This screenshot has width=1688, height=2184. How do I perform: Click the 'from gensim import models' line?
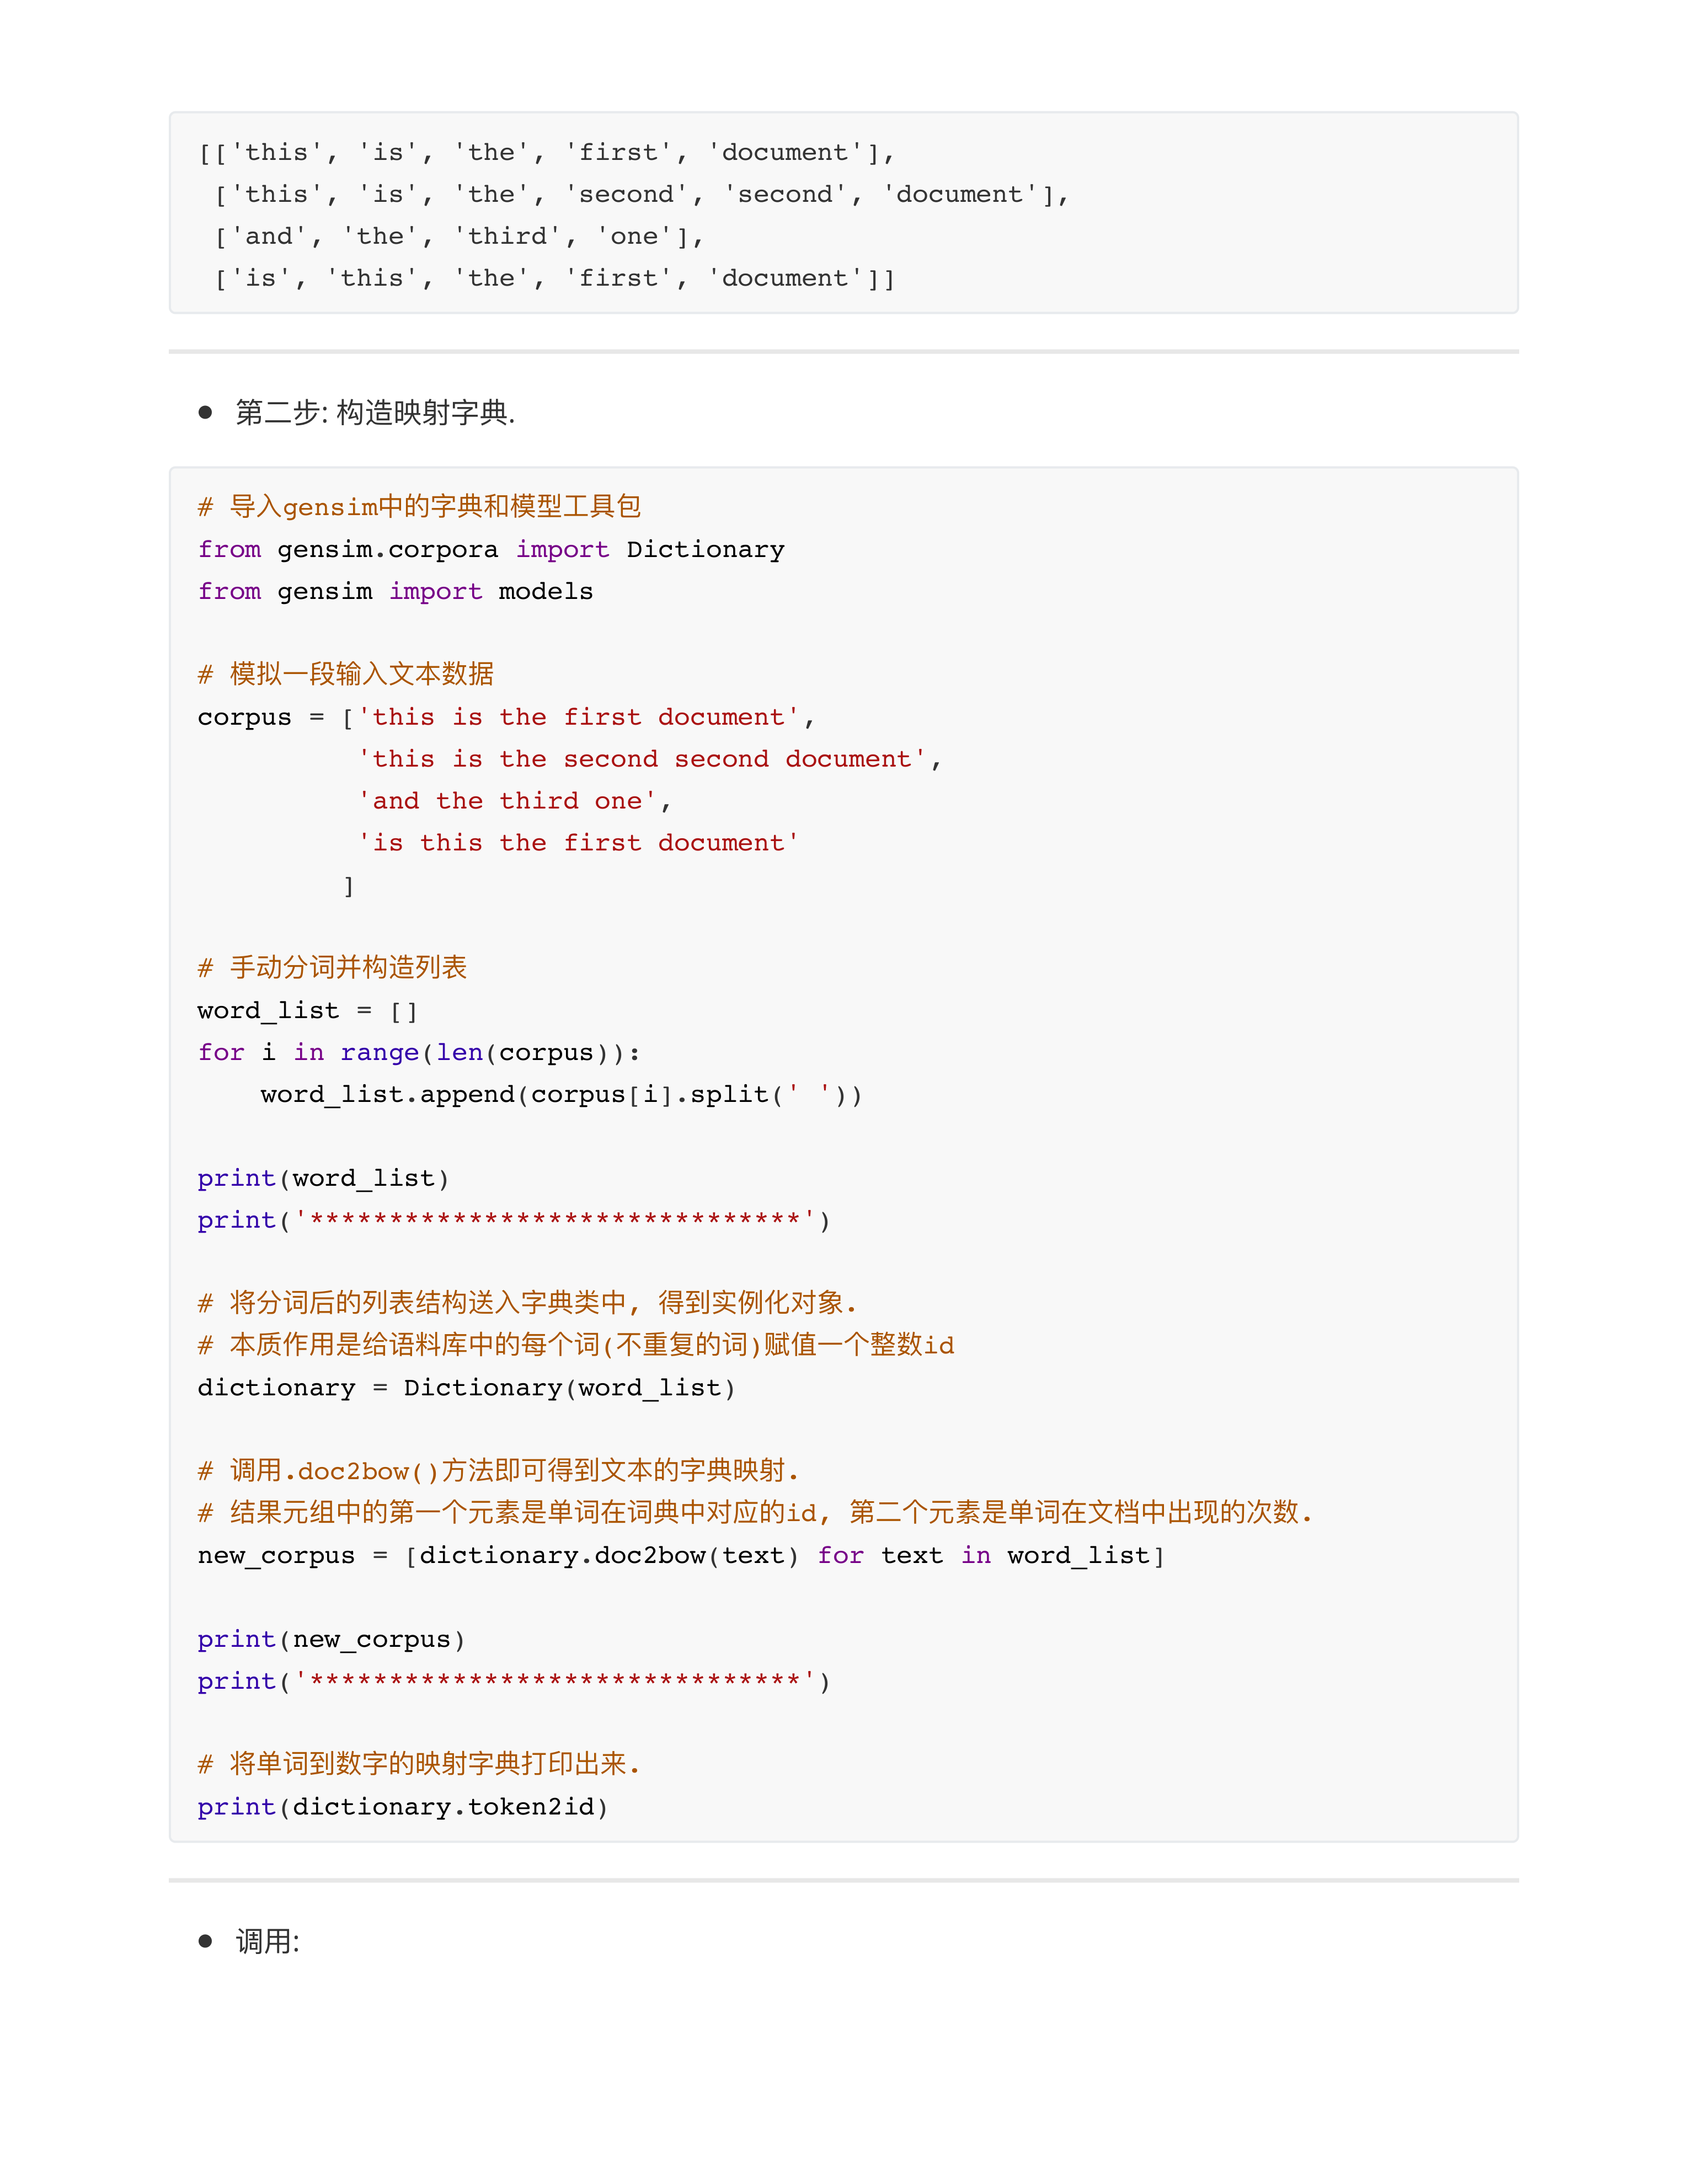[395, 591]
